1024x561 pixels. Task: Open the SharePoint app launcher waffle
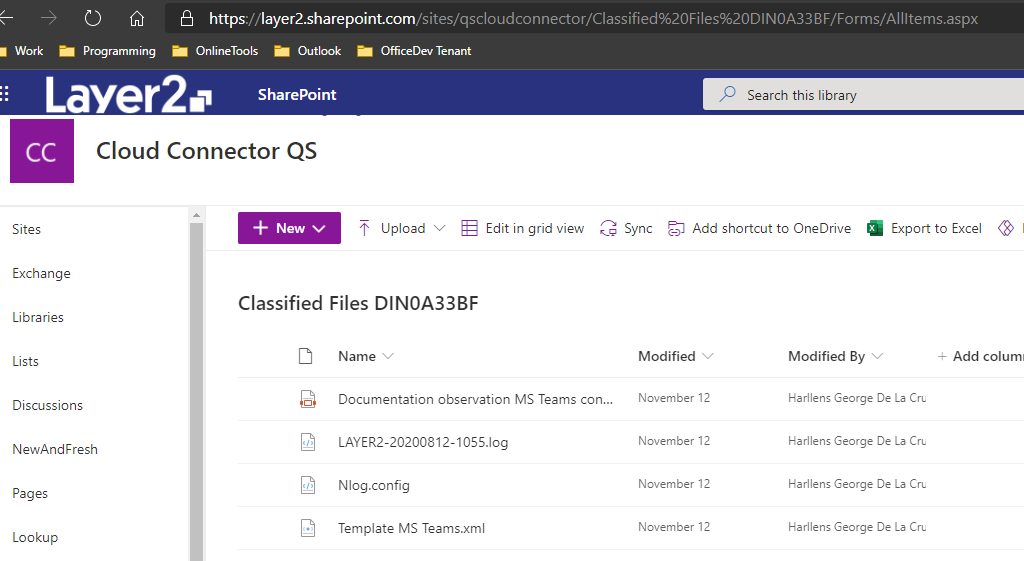point(5,94)
